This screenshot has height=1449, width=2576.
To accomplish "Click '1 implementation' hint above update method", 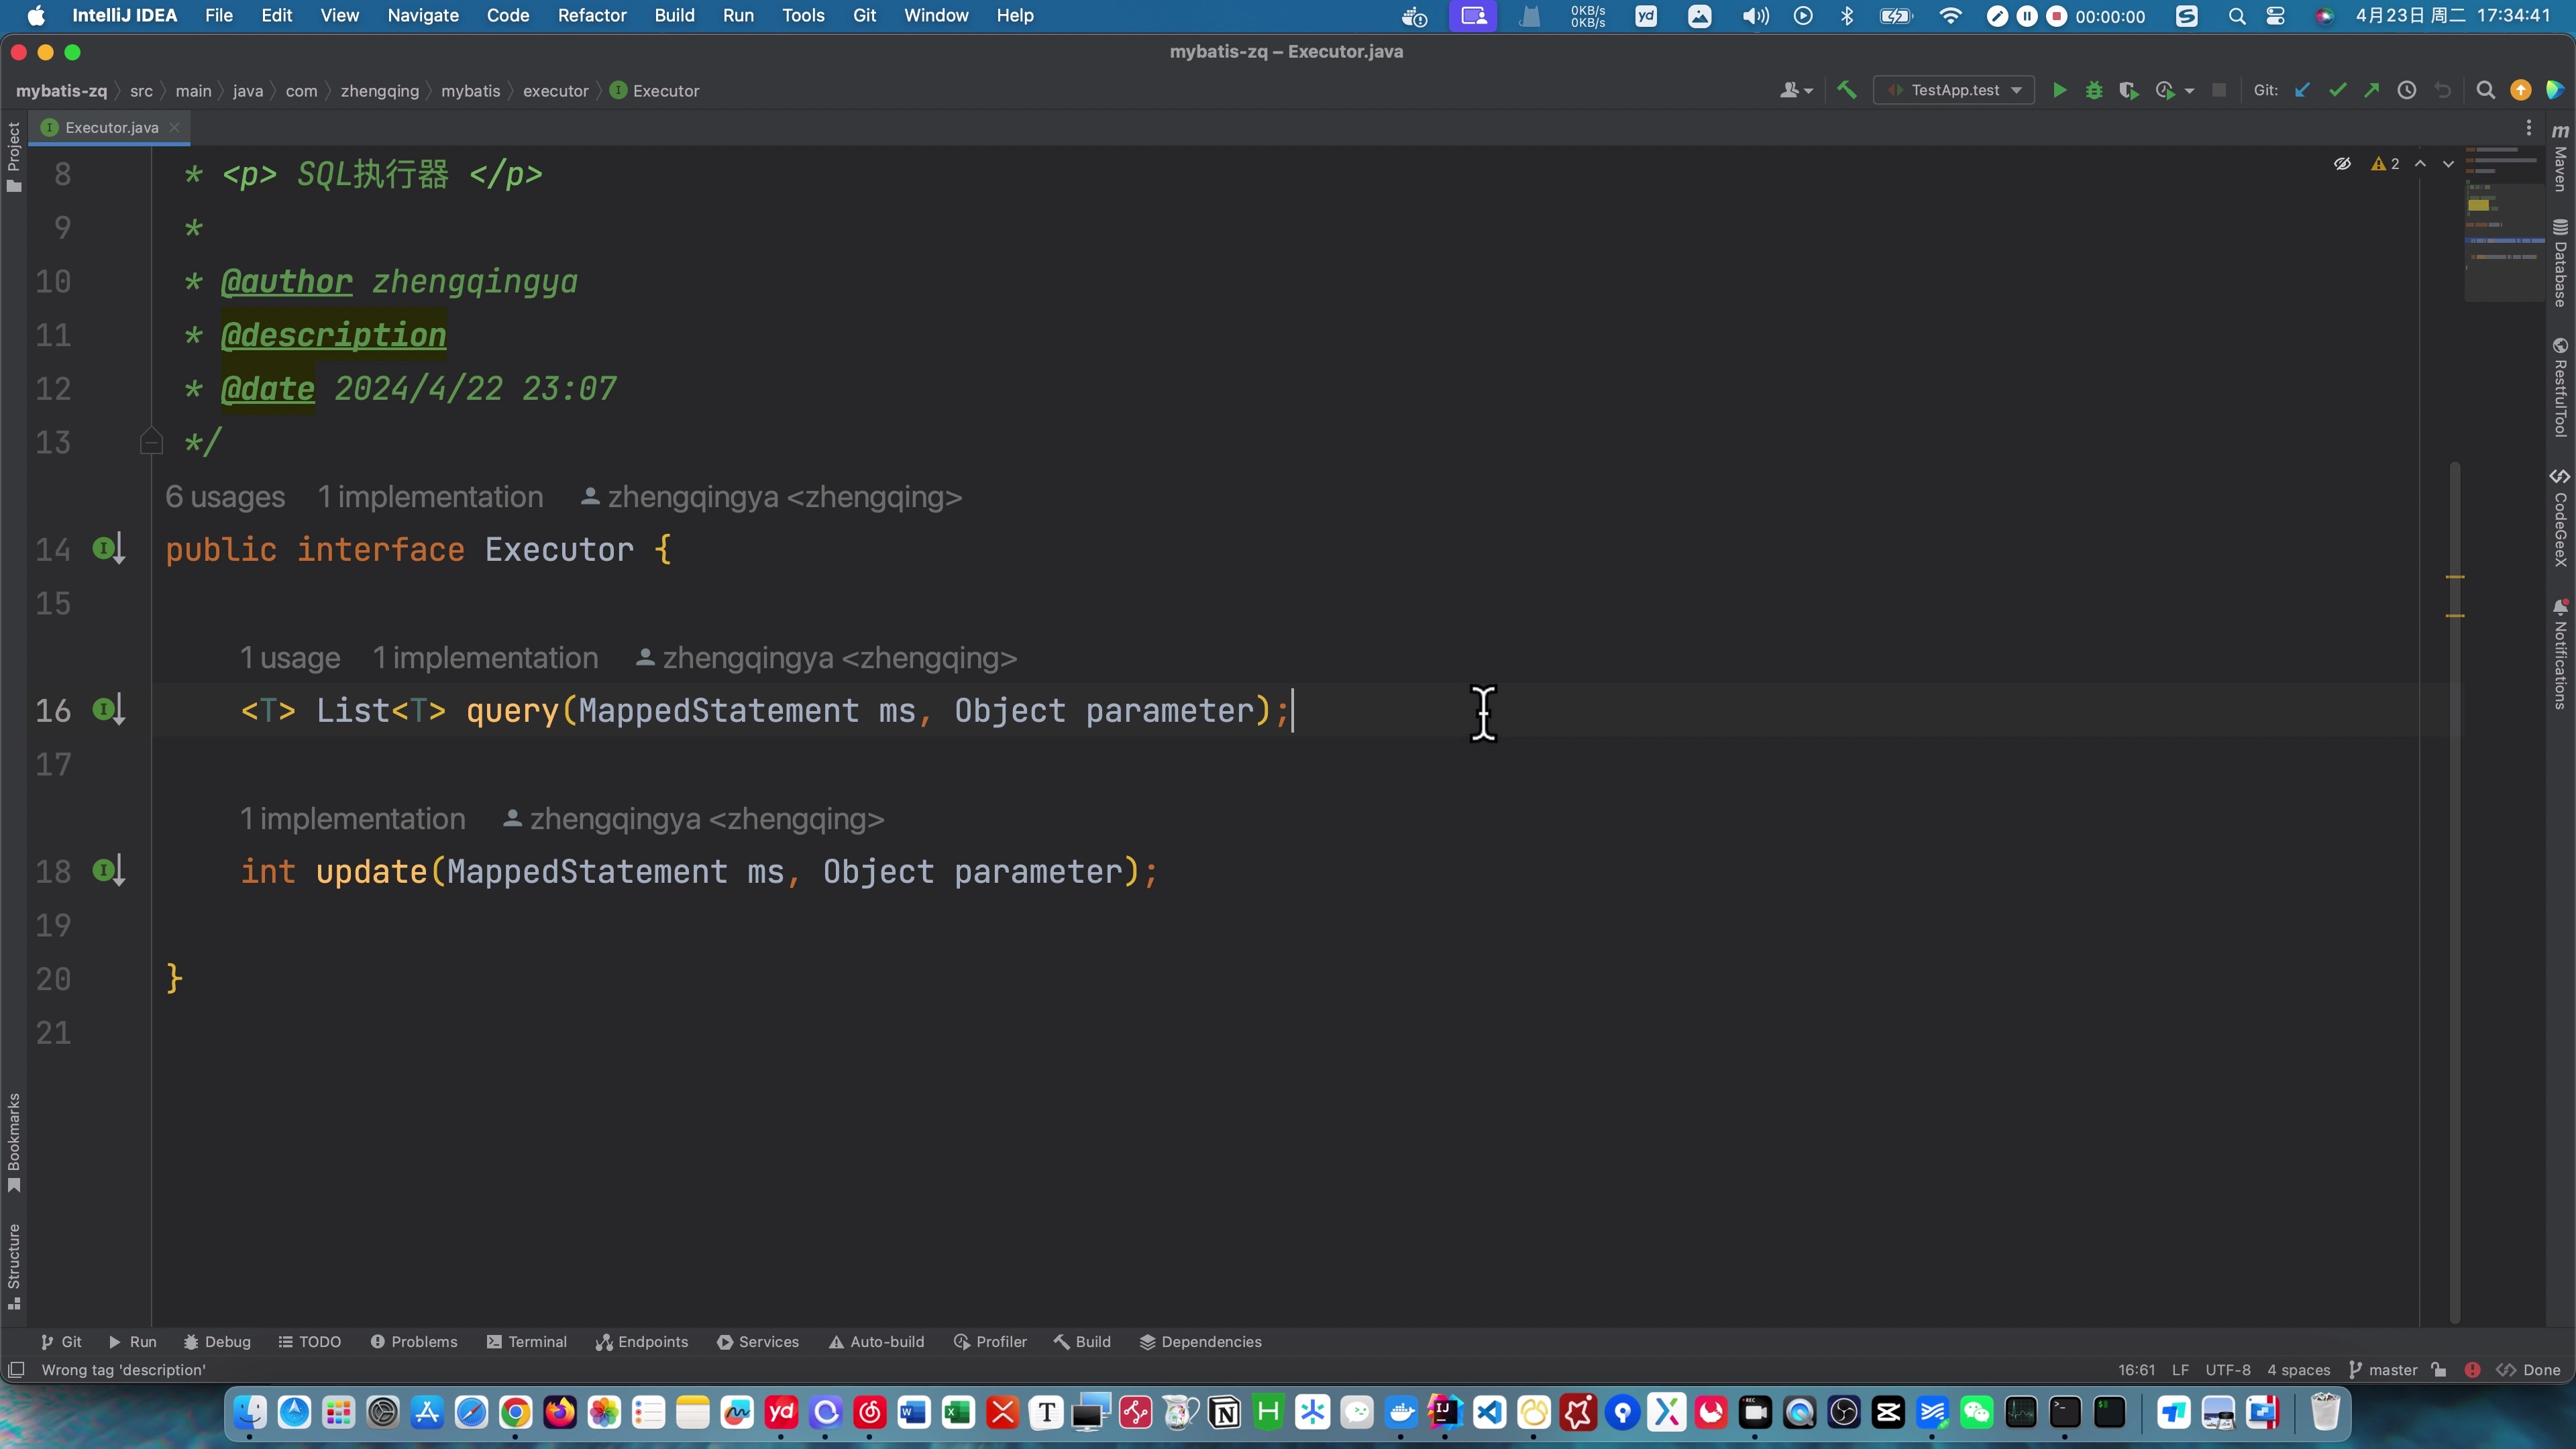I will [352, 819].
